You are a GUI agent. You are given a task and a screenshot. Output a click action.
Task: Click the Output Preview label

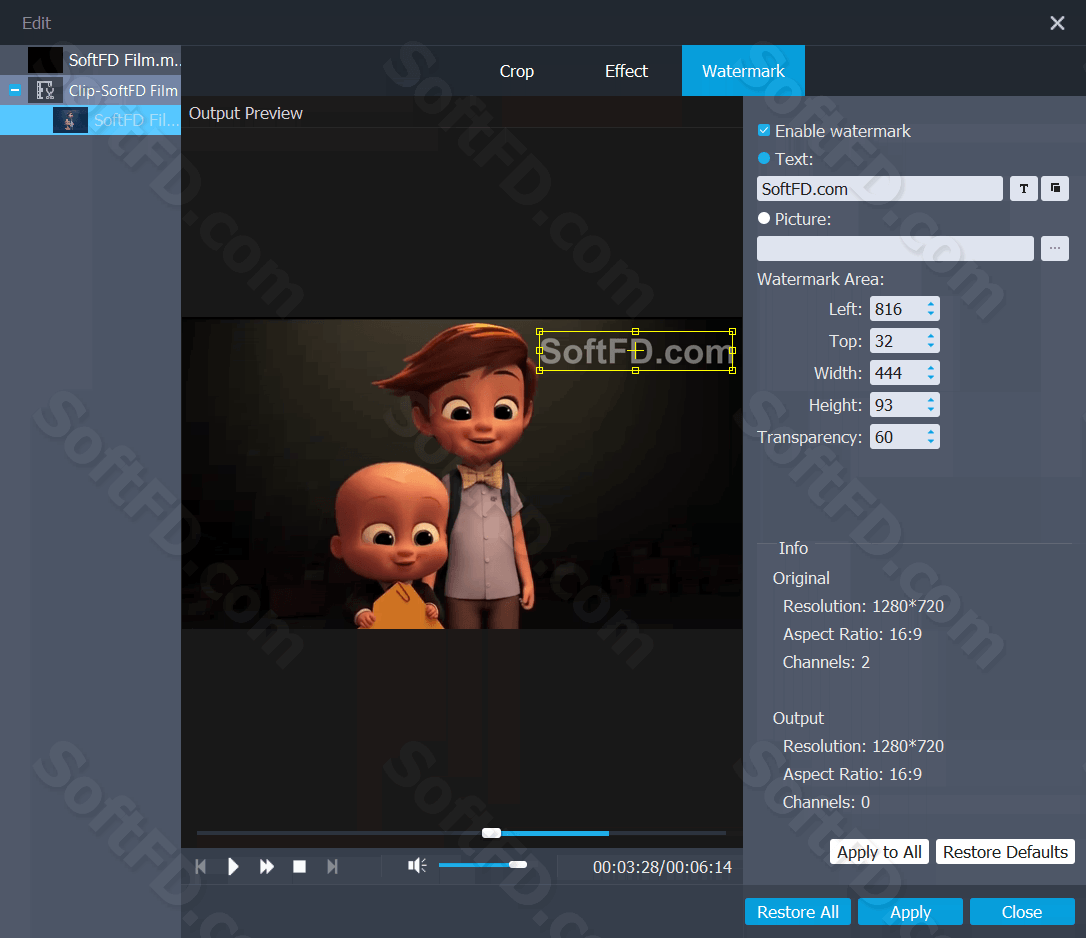[246, 113]
